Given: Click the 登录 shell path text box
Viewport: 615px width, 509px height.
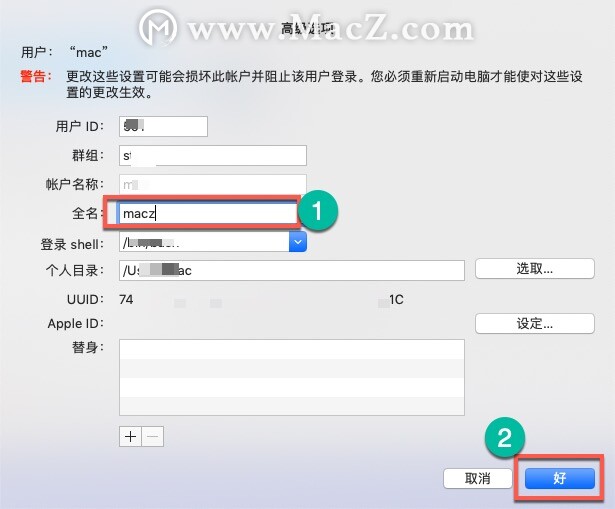Looking at the screenshot, I should tap(204, 242).
